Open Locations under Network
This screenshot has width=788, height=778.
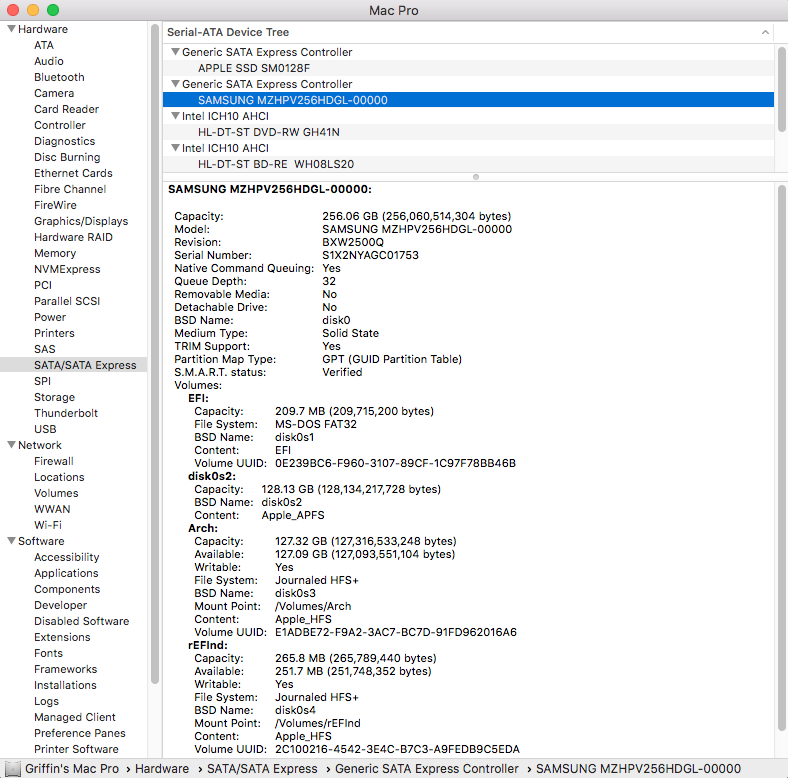coord(59,477)
